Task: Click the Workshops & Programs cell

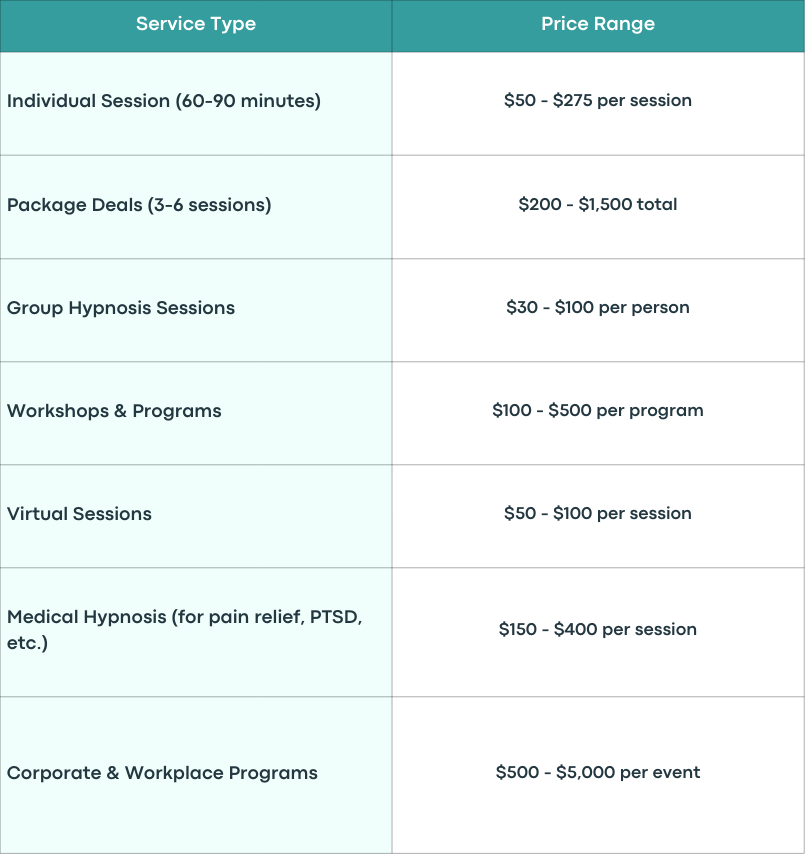Action: click(x=196, y=413)
